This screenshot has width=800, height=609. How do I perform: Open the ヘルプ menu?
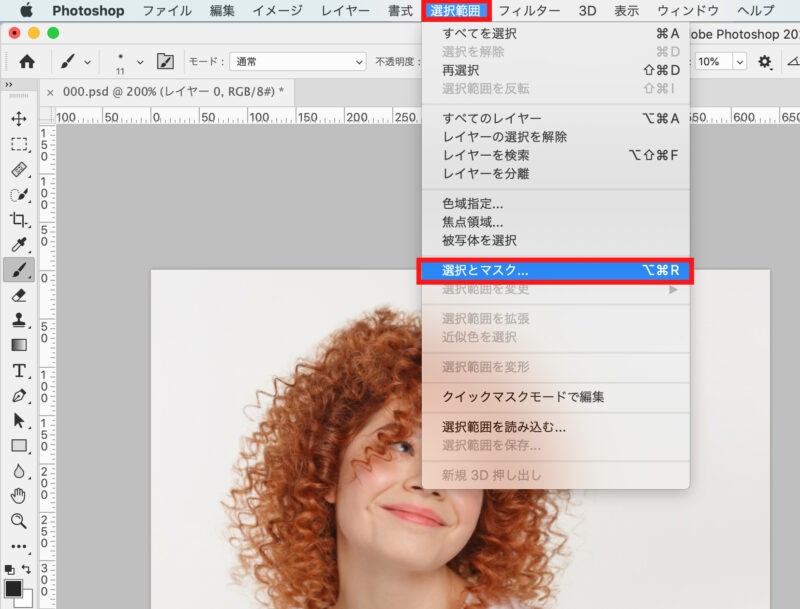(x=756, y=11)
